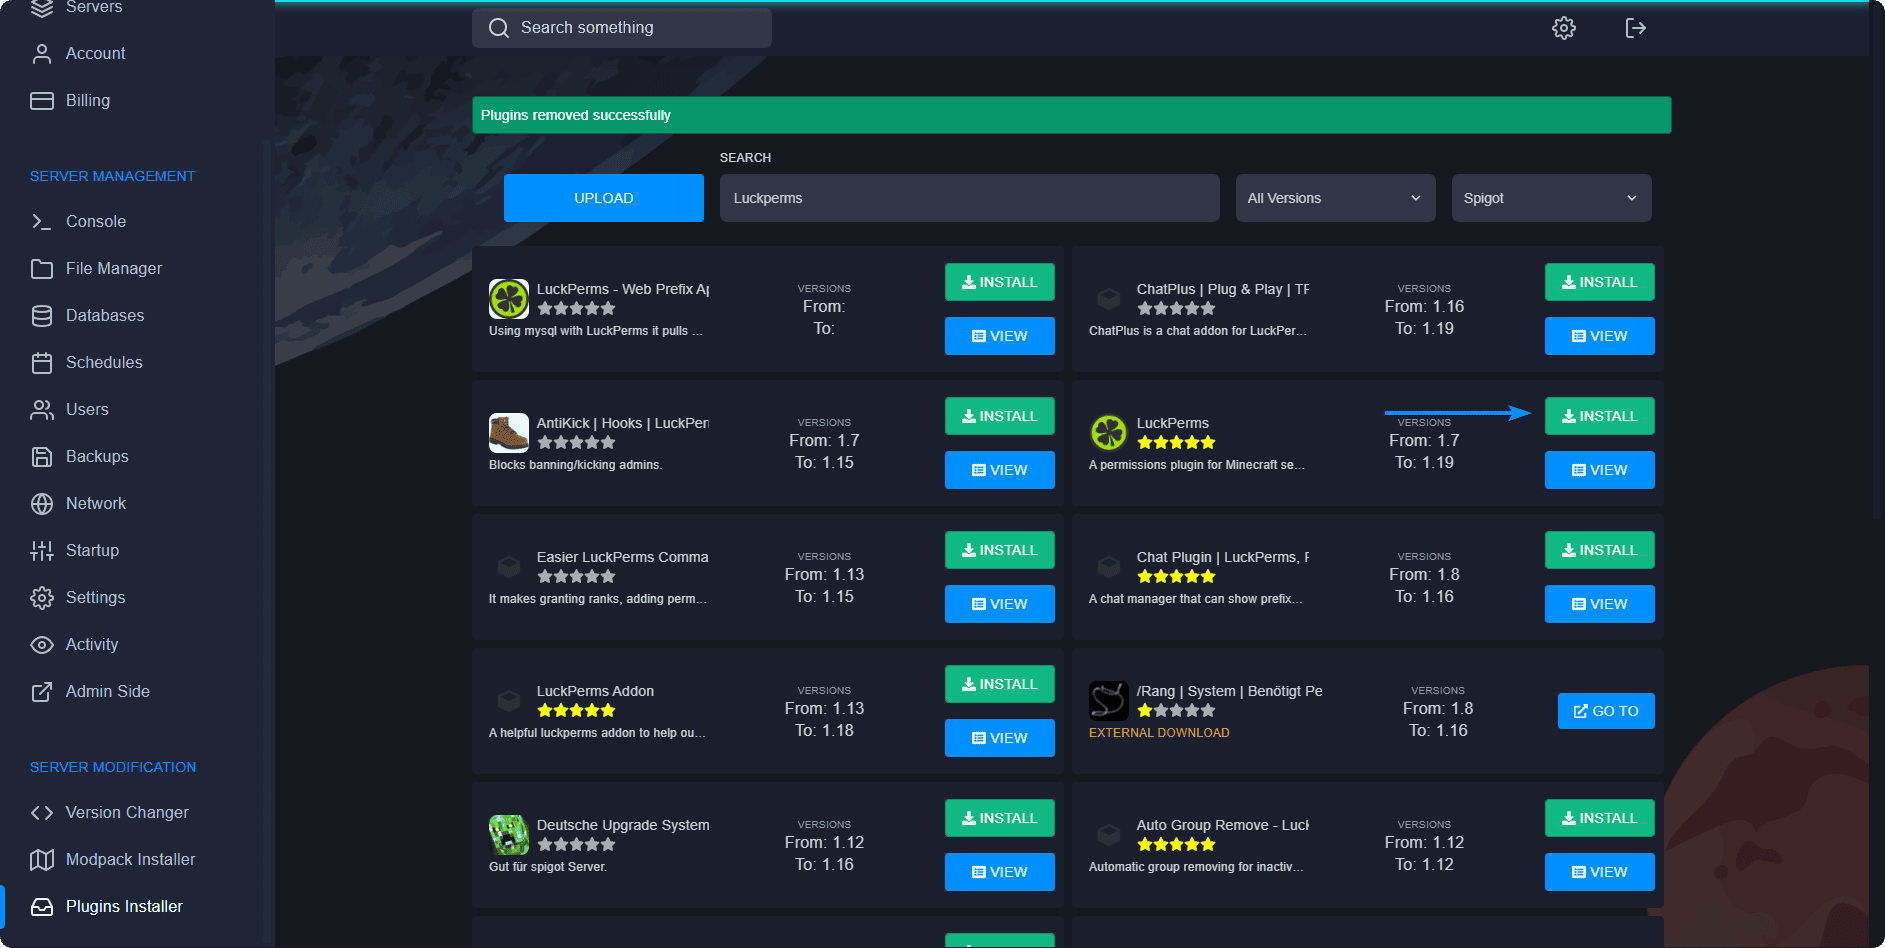
Task: Open Modpack Installer in sidebar
Action: pos(130,860)
